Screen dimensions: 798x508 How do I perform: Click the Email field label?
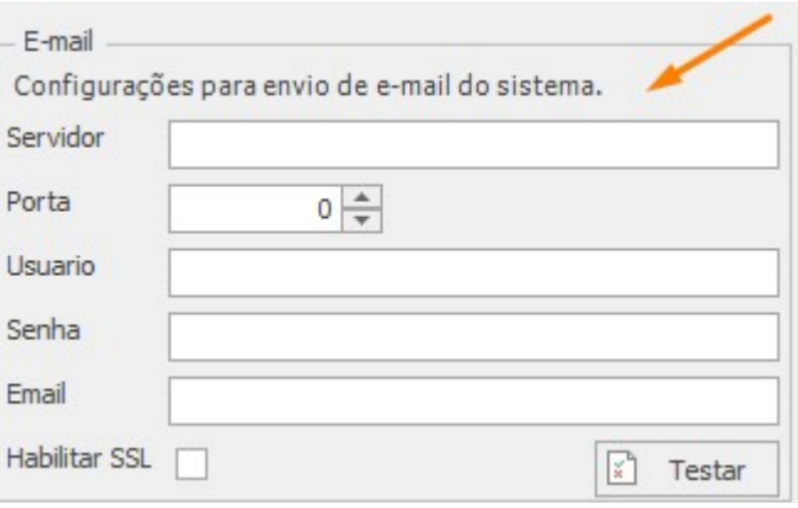pos(37,393)
